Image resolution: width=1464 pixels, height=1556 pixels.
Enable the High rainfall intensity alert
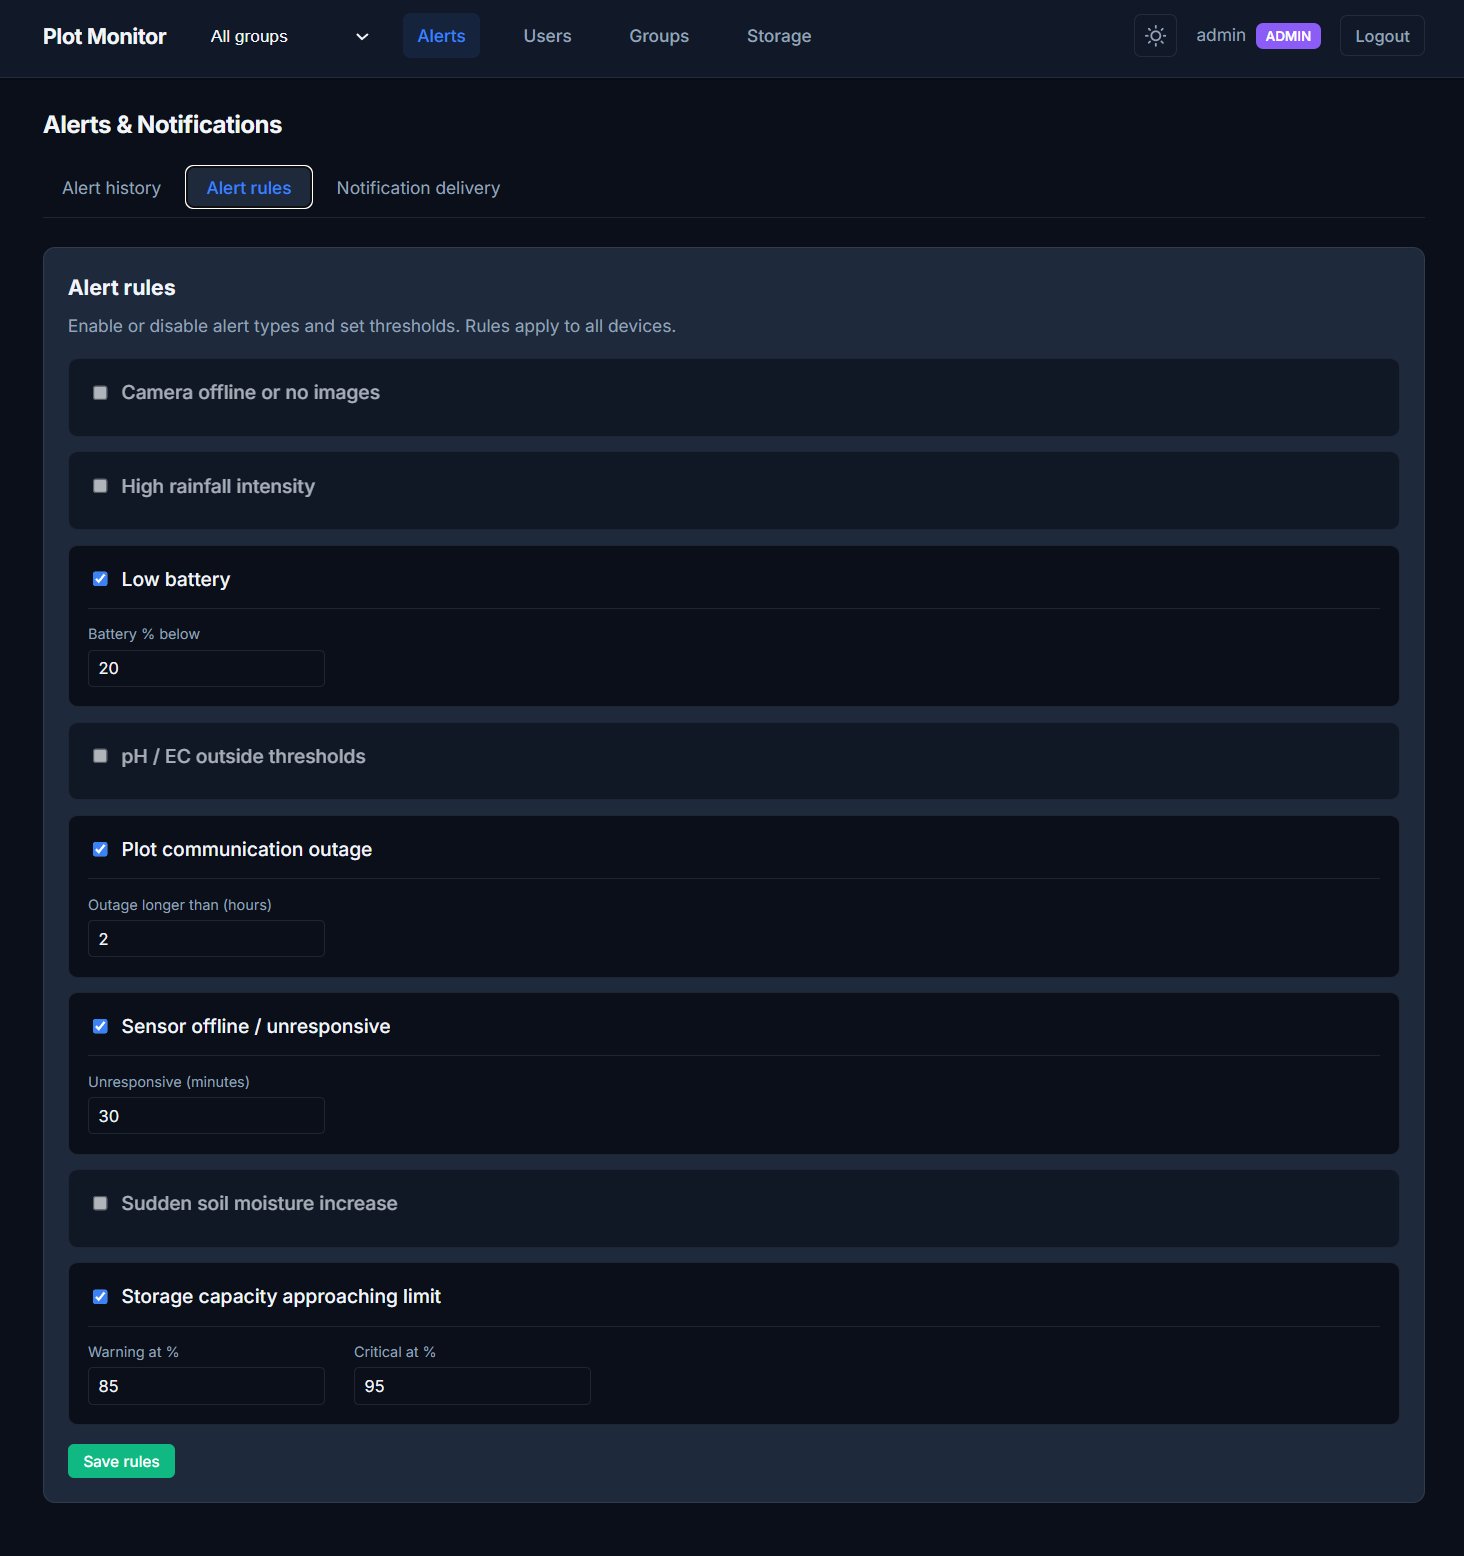point(100,486)
